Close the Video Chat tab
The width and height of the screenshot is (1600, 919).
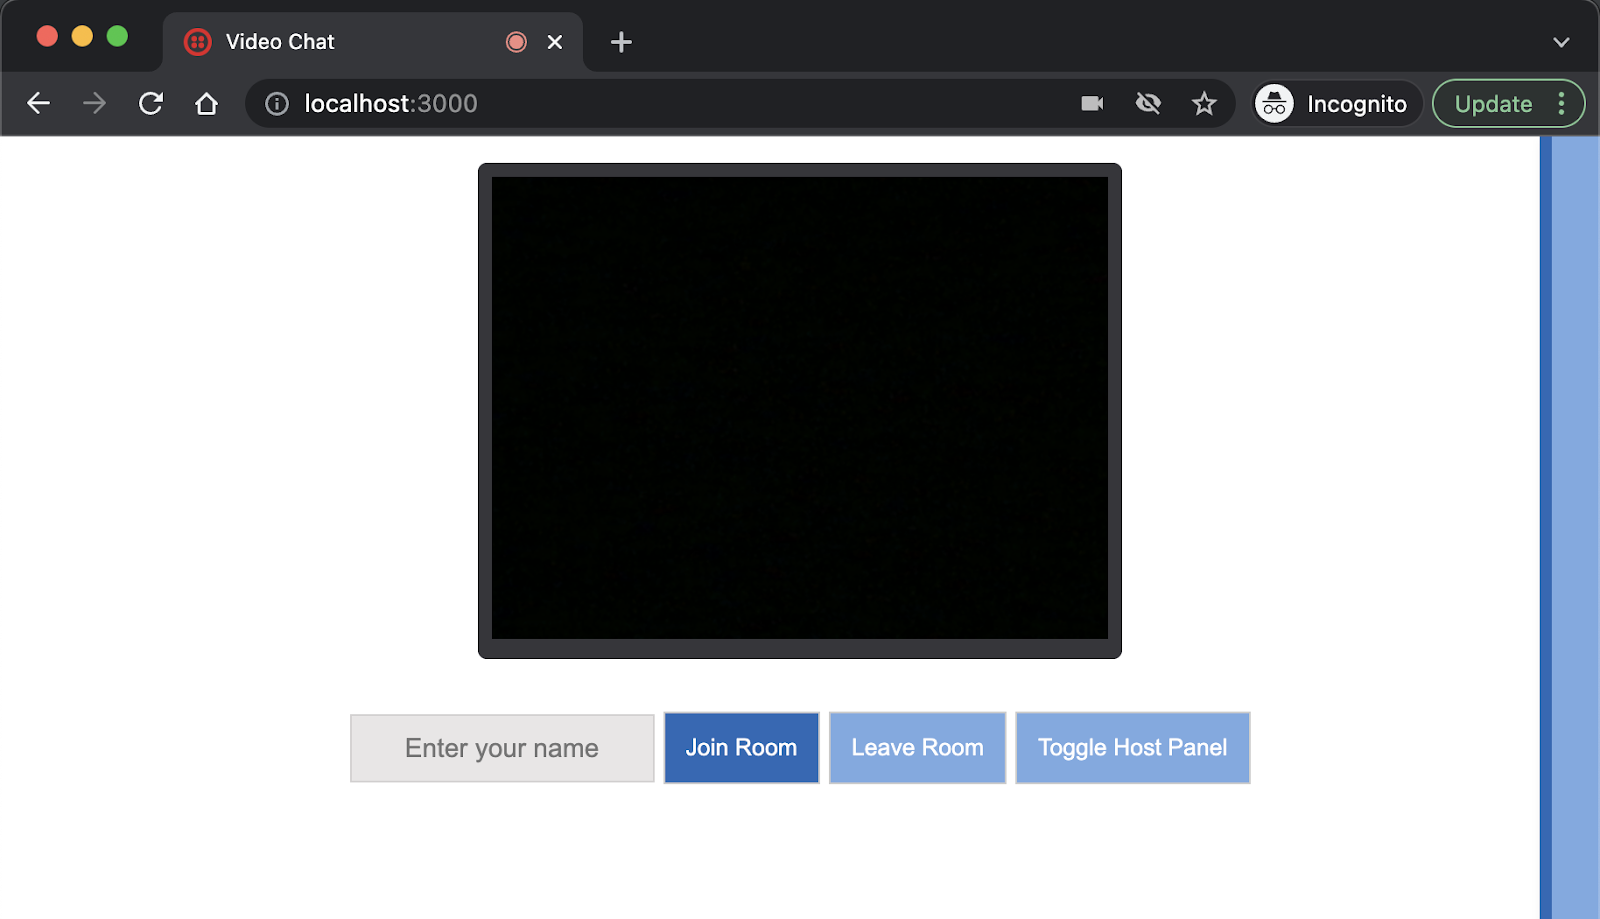tap(555, 42)
